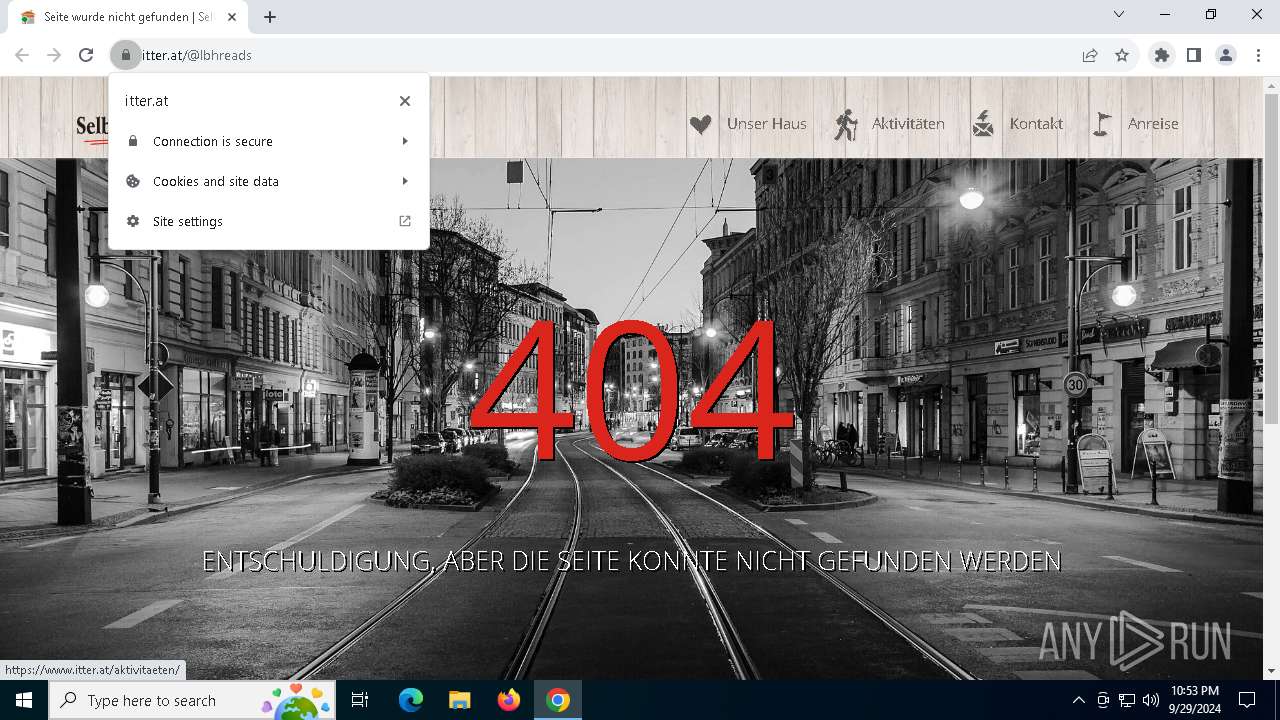Expand Cookies and site data submenu
This screenshot has height=720, width=1280.
269,181
